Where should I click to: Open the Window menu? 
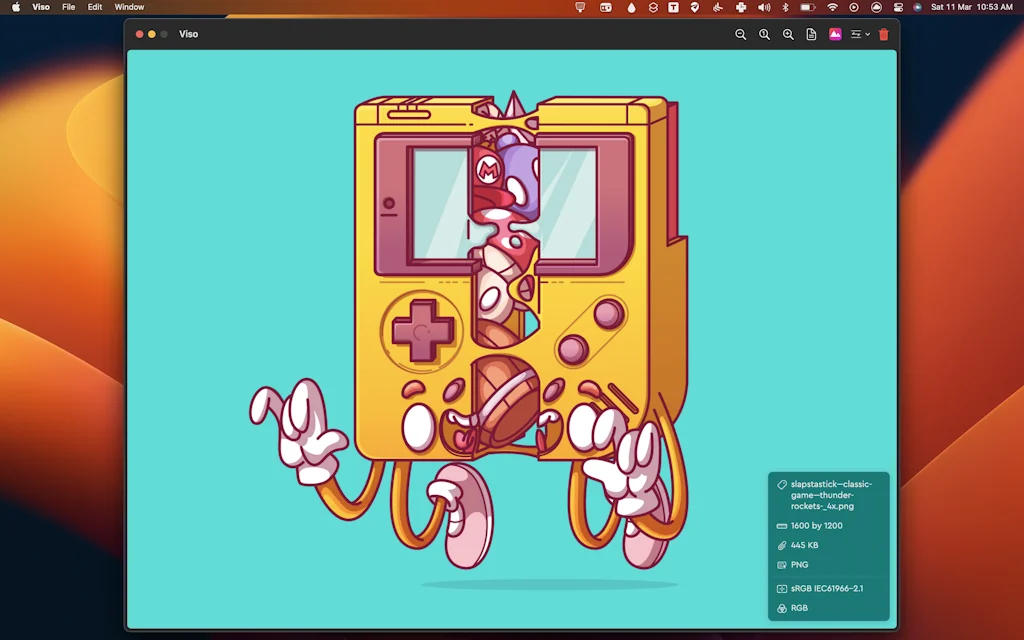point(129,7)
